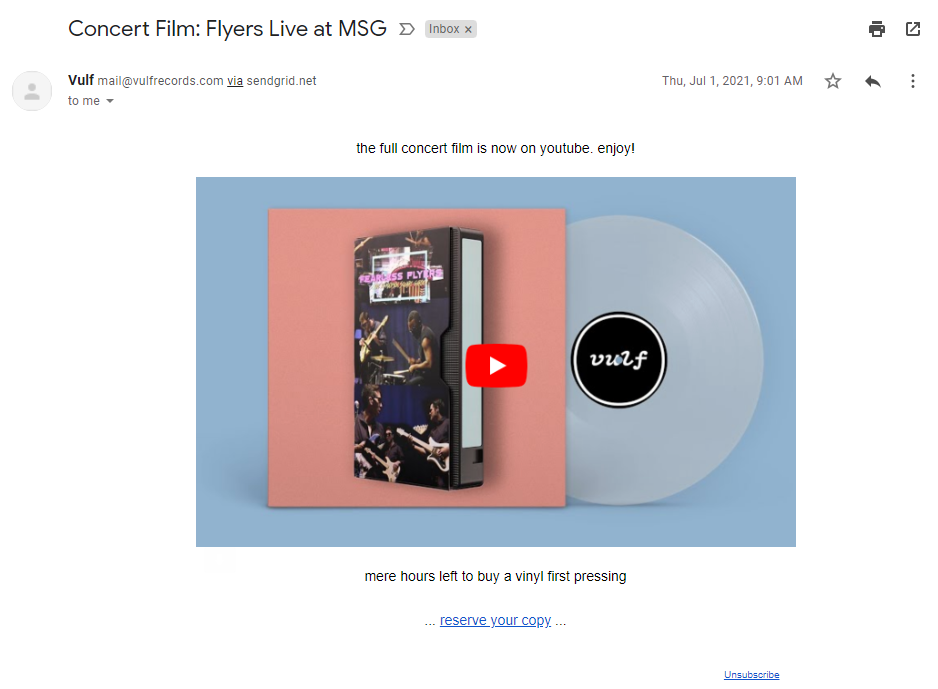Click the 'via' sendgrid.net info link
This screenshot has height=689, width=938.
click(234, 81)
